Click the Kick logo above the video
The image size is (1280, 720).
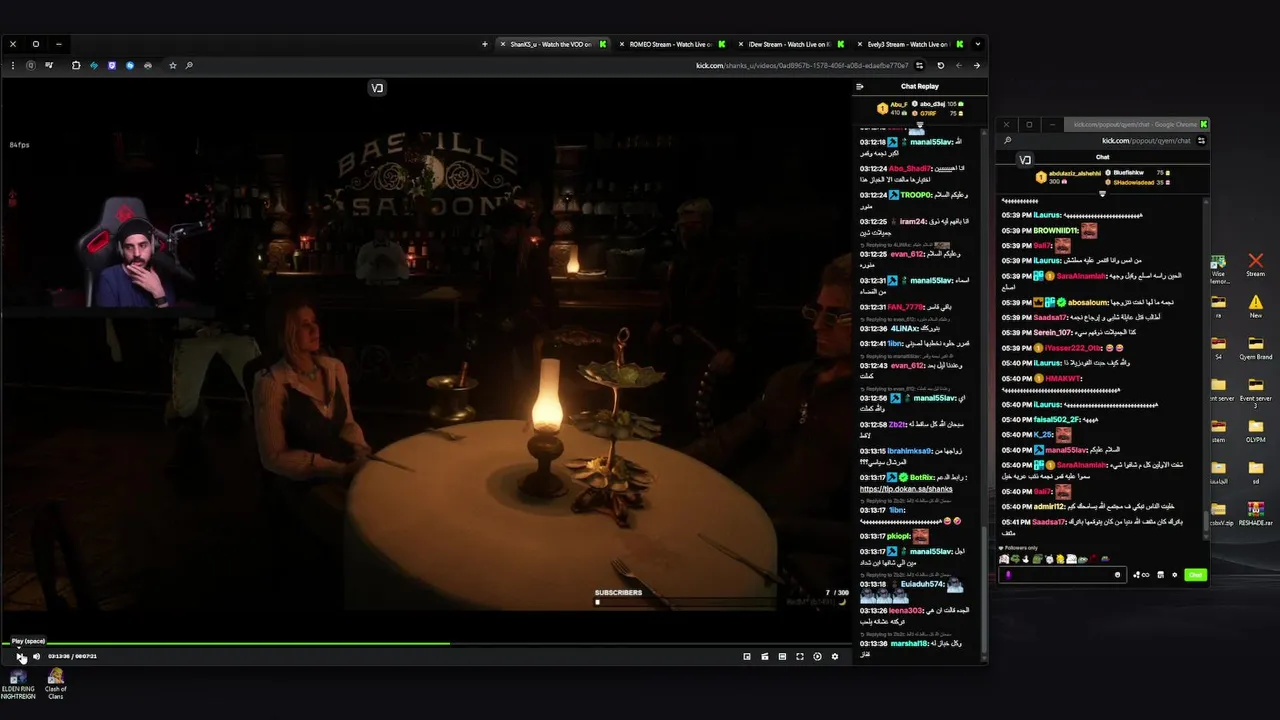click(x=377, y=88)
